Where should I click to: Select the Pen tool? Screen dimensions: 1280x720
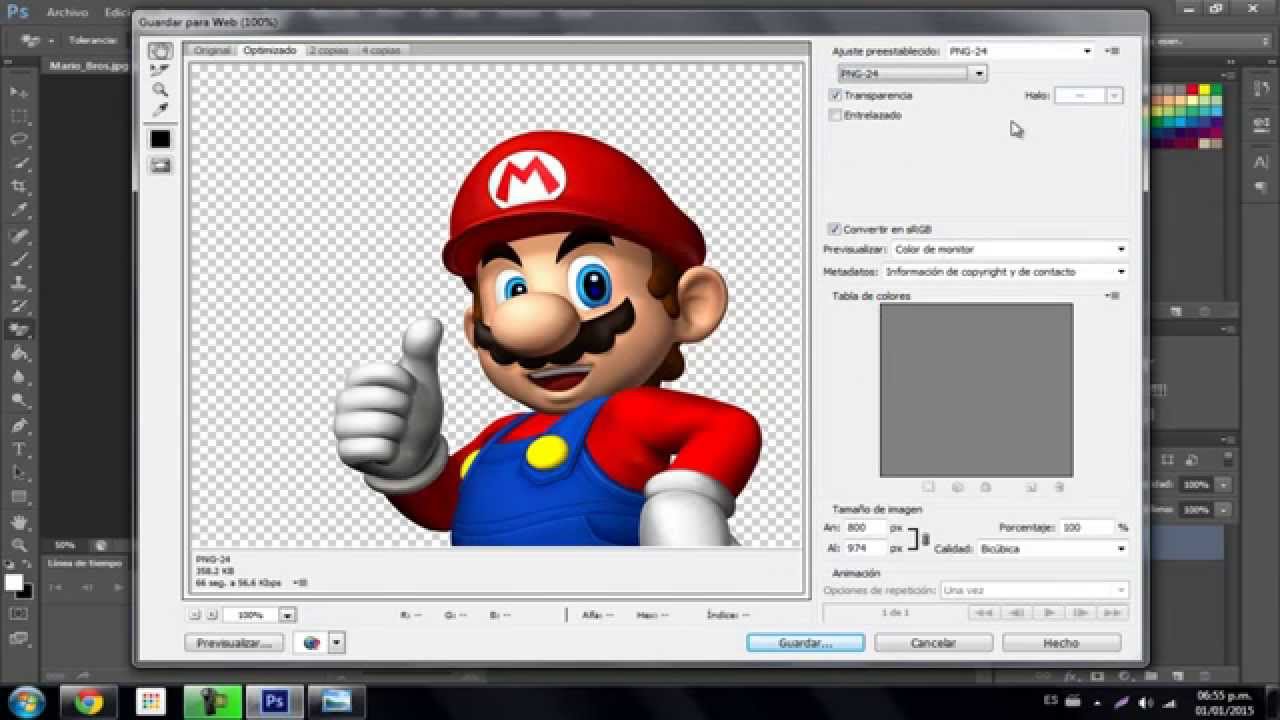point(19,425)
